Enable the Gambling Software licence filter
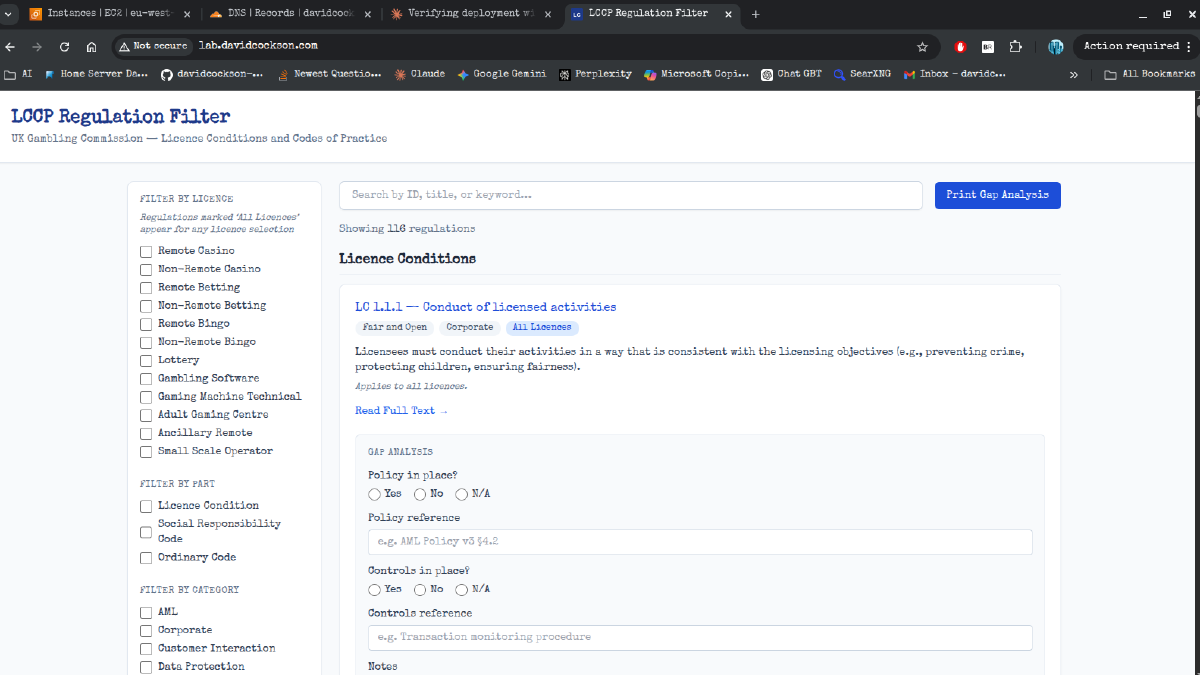1200x675 pixels. 146,379
